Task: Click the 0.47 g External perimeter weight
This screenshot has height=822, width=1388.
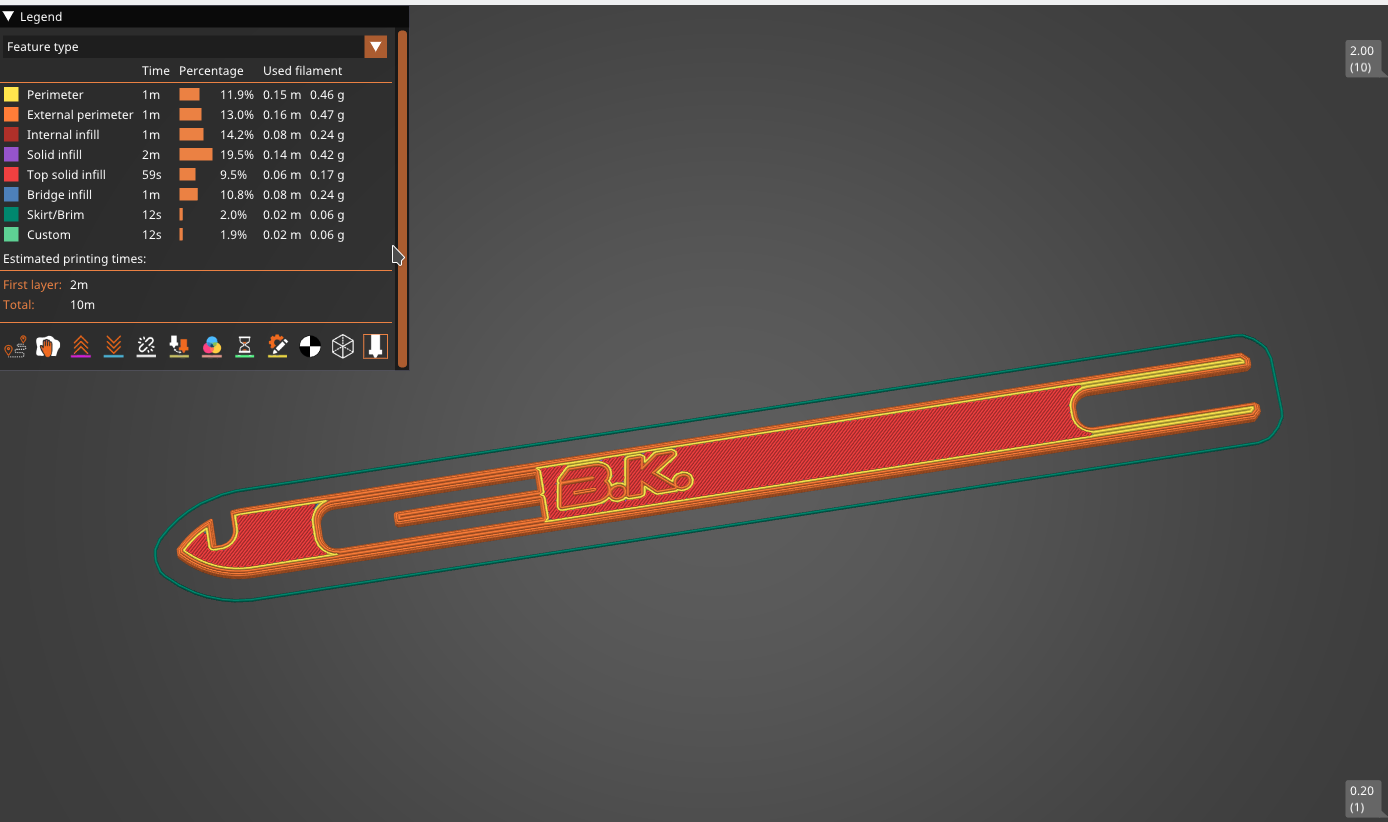Action: pos(327,115)
